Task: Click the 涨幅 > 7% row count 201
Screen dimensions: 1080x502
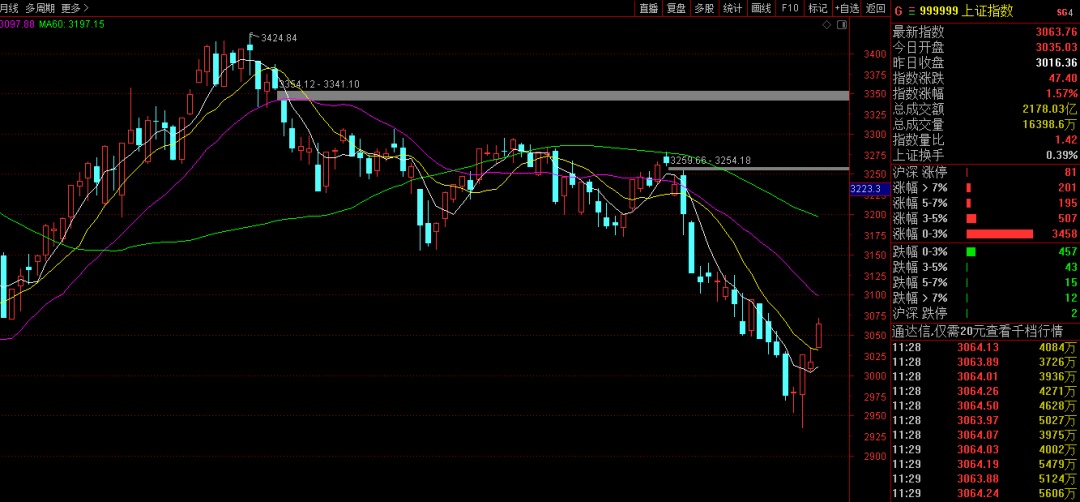Action: click(1067, 188)
